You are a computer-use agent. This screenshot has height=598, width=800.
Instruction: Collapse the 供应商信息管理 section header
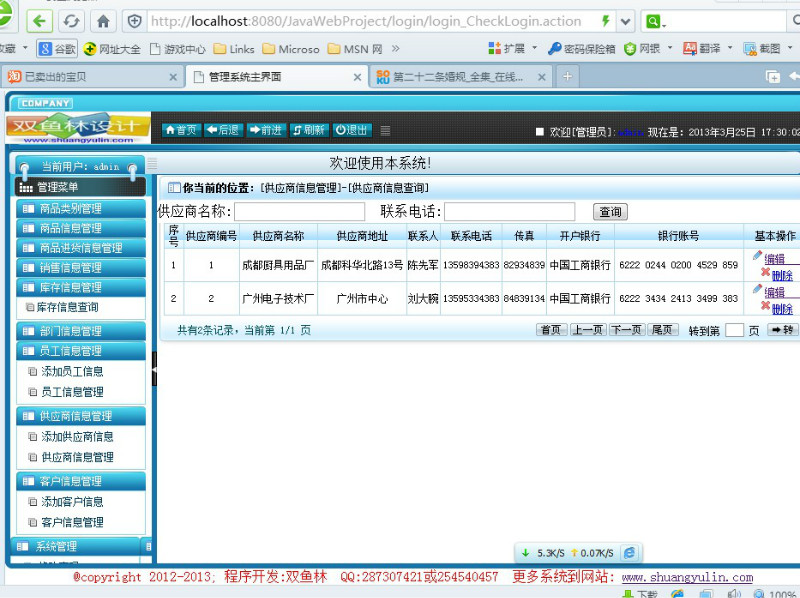81,416
